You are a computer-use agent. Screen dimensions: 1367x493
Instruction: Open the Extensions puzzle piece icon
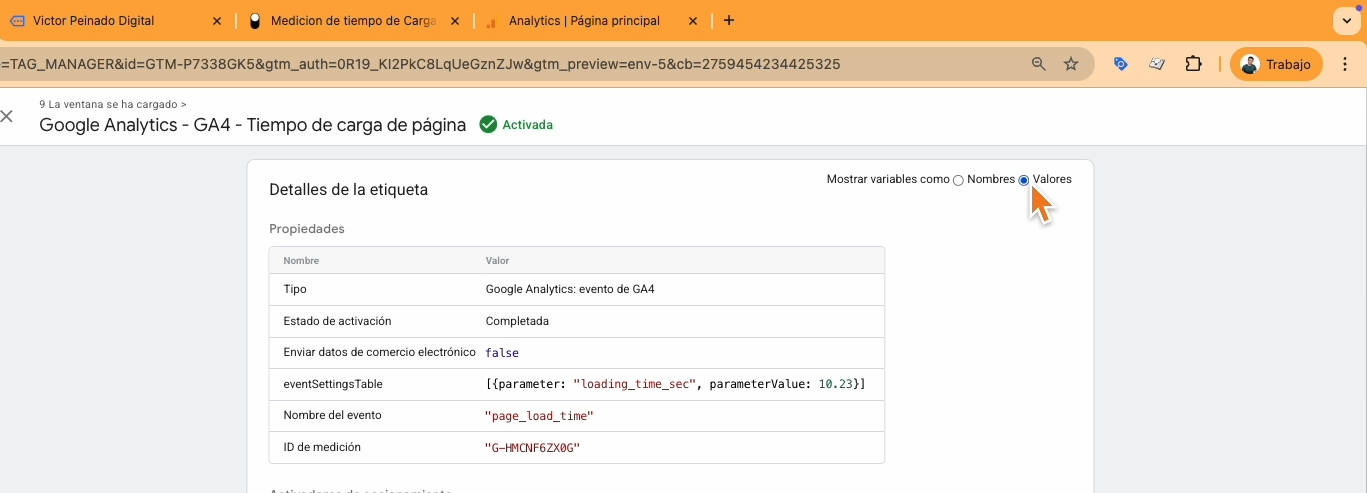click(x=1193, y=64)
